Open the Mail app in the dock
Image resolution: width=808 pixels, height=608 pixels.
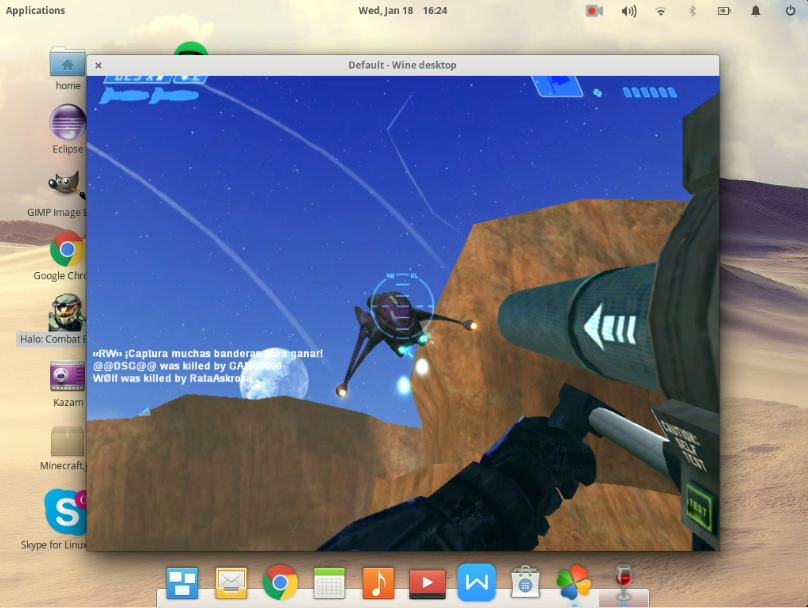[x=231, y=582]
